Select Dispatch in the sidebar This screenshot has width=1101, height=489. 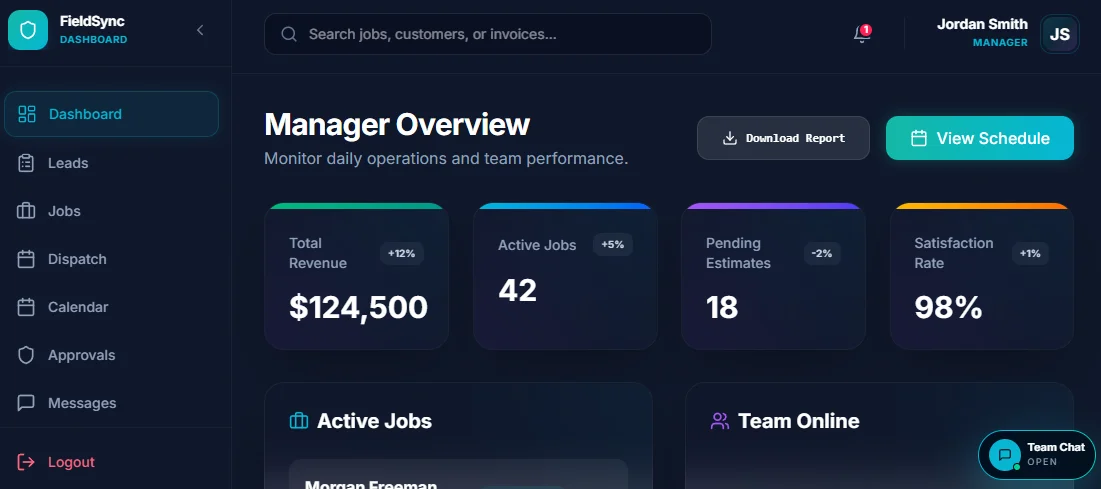(112, 259)
